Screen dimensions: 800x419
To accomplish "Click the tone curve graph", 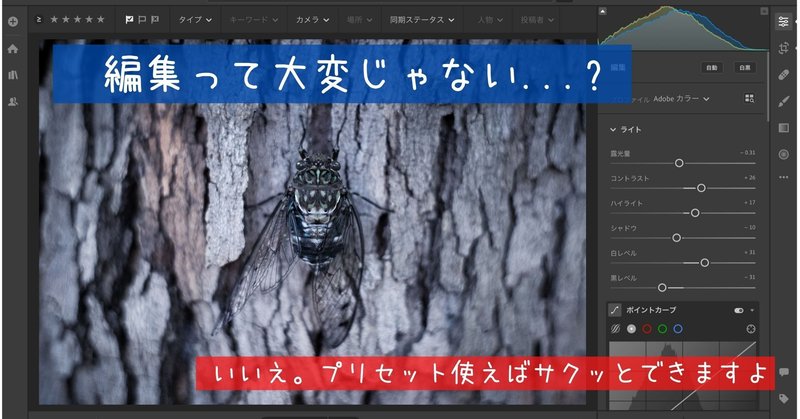I will tap(683, 376).
